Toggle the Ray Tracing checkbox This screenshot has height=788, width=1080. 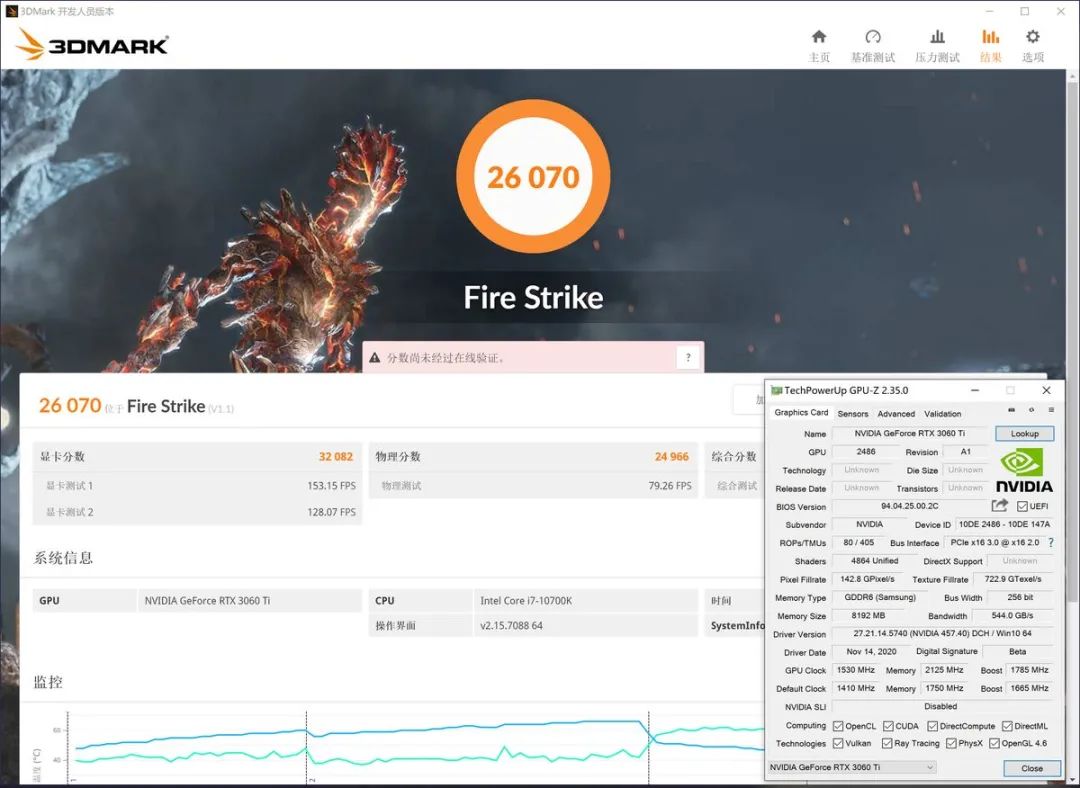pyautogui.click(x=887, y=743)
